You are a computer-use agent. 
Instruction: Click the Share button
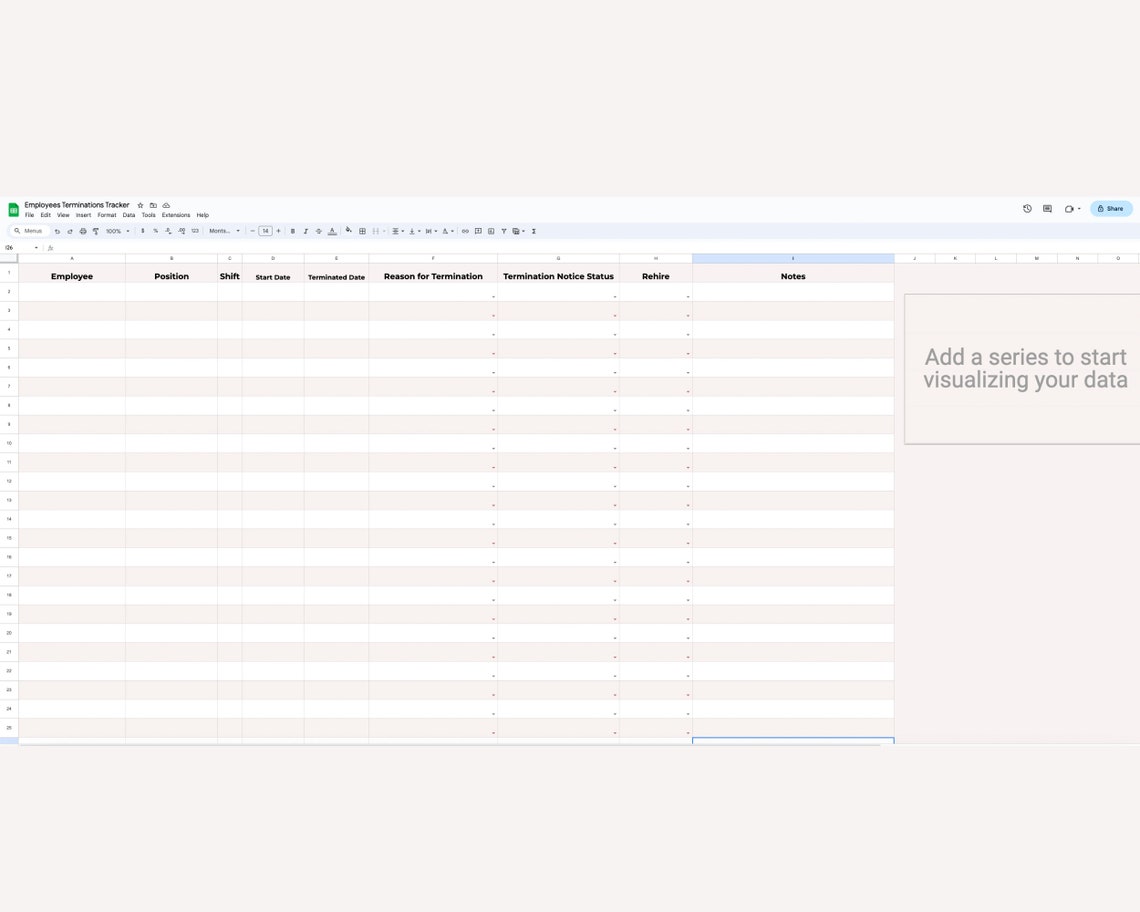click(1111, 208)
